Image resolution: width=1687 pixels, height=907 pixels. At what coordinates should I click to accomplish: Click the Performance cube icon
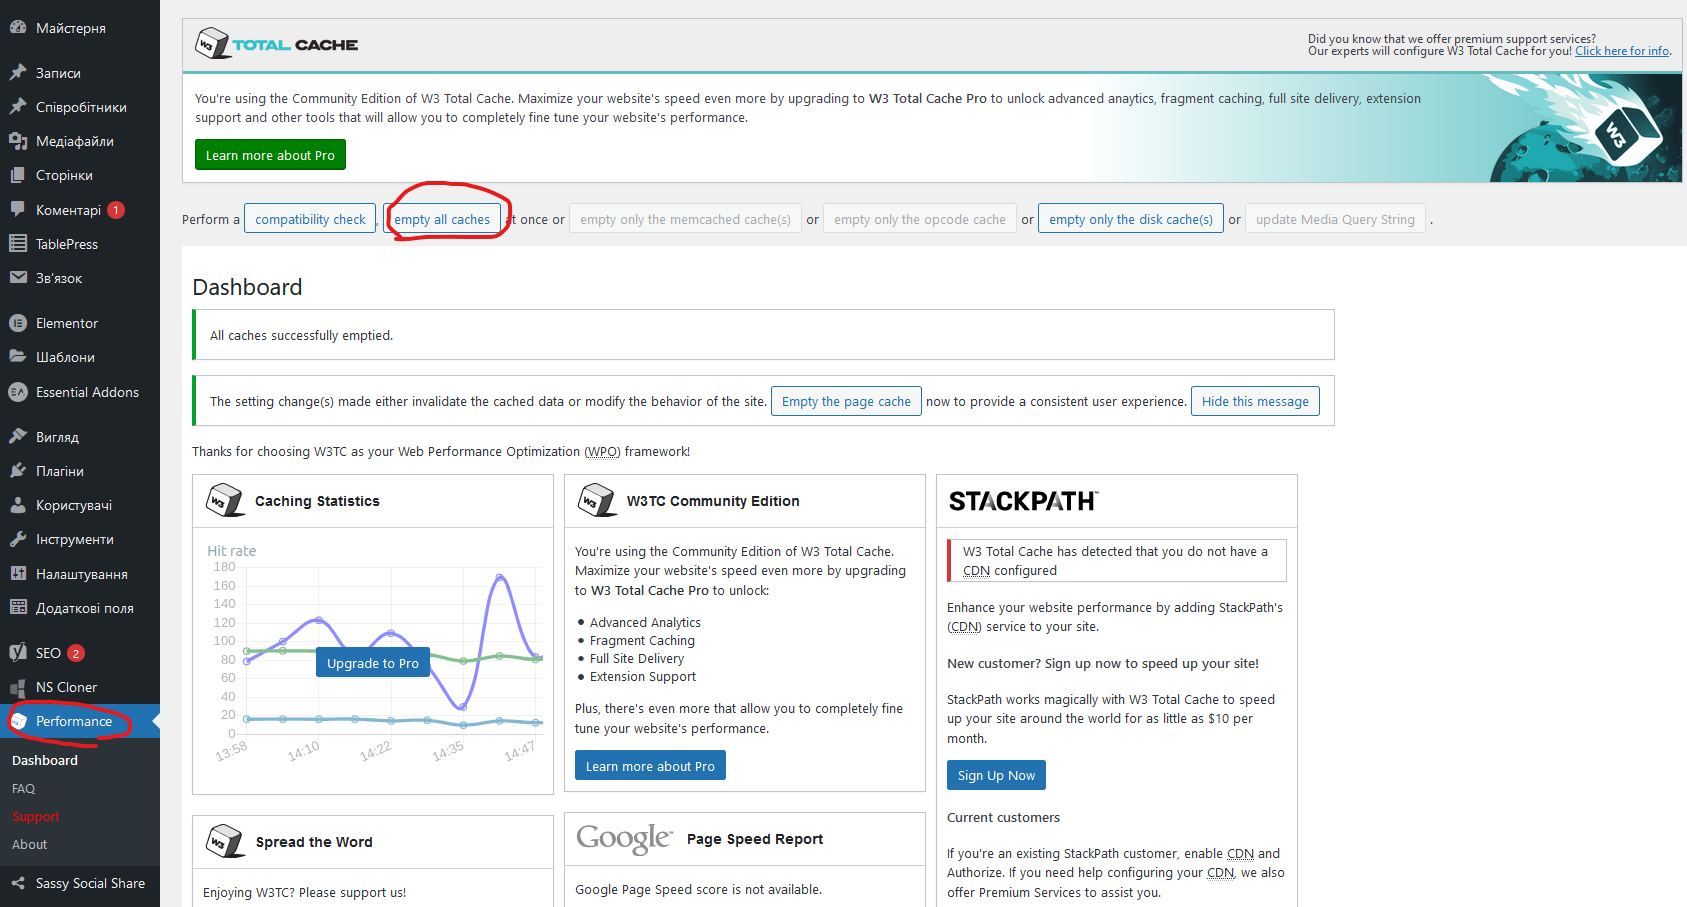coord(18,721)
